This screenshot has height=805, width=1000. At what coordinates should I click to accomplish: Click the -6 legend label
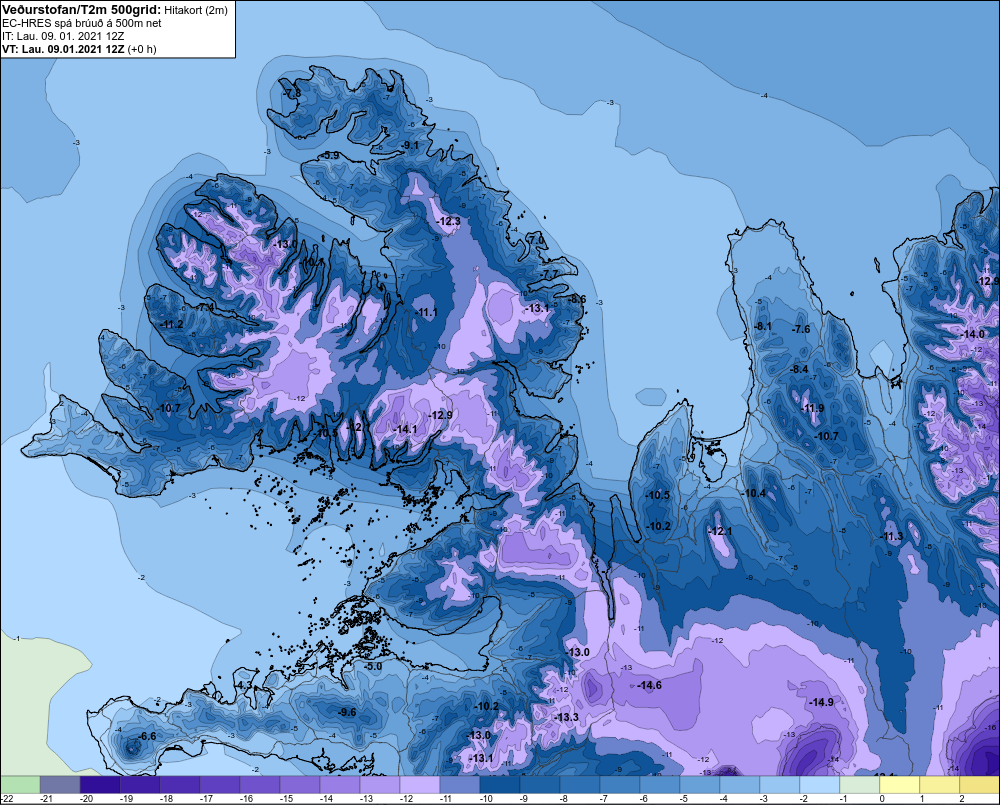(643, 799)
